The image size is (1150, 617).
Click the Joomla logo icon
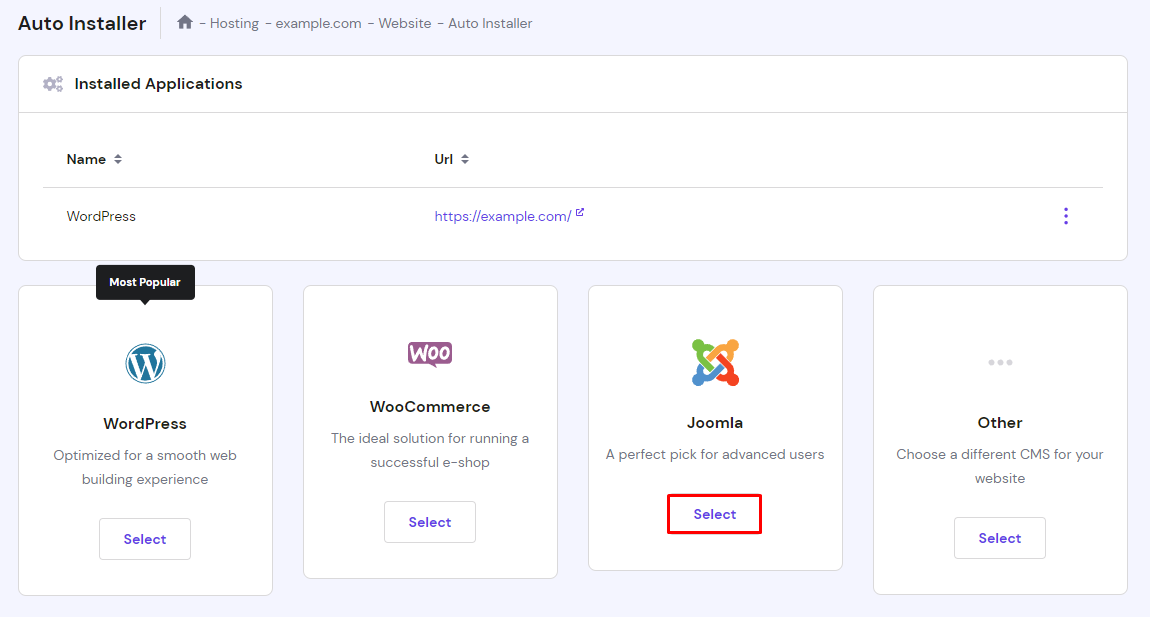pyautogui.click(x=715, y=363)
